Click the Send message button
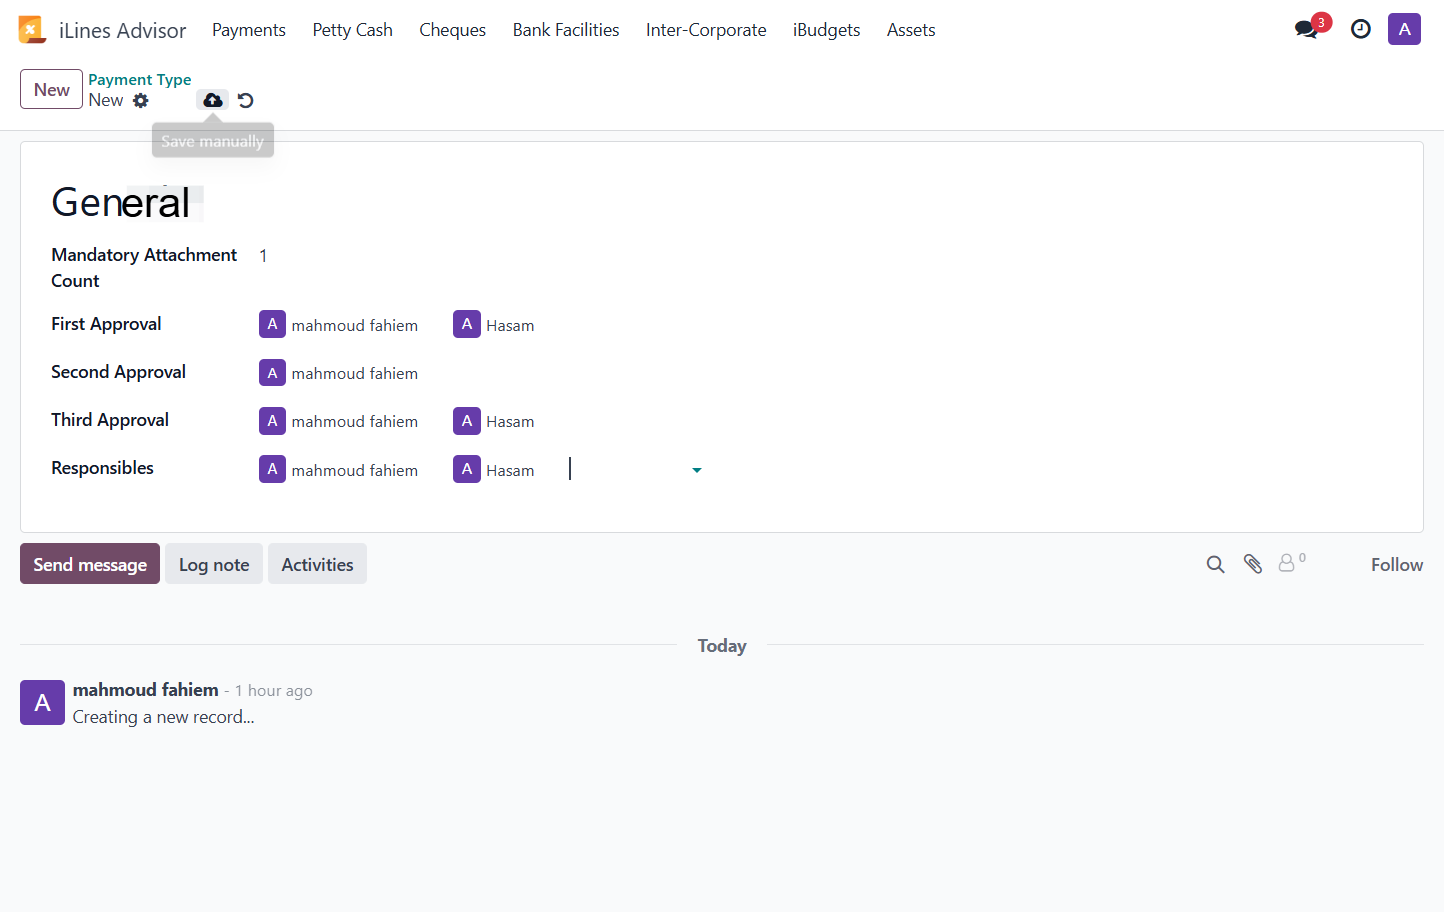1444x912 pixels. (x=90, y=564)
